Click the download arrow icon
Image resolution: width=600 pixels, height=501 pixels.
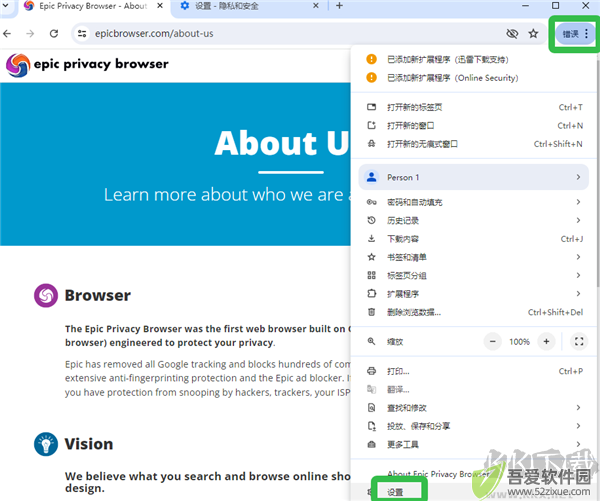pyautogui.click(x=372, y=239)
